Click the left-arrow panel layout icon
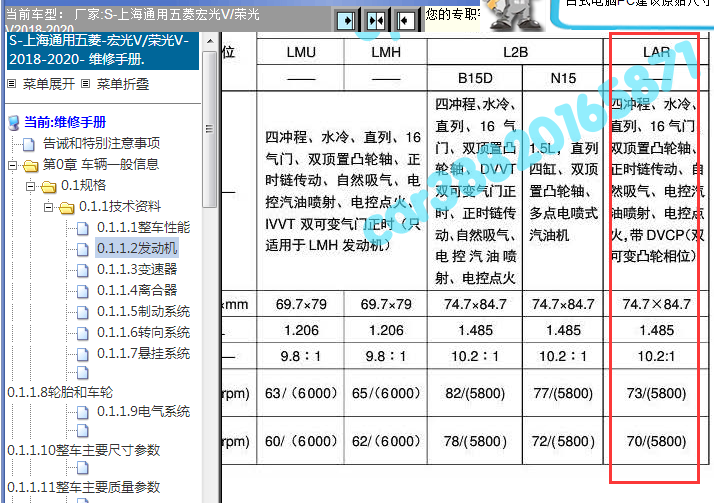This screenshot has height=503, width=714. click(406, 20)
